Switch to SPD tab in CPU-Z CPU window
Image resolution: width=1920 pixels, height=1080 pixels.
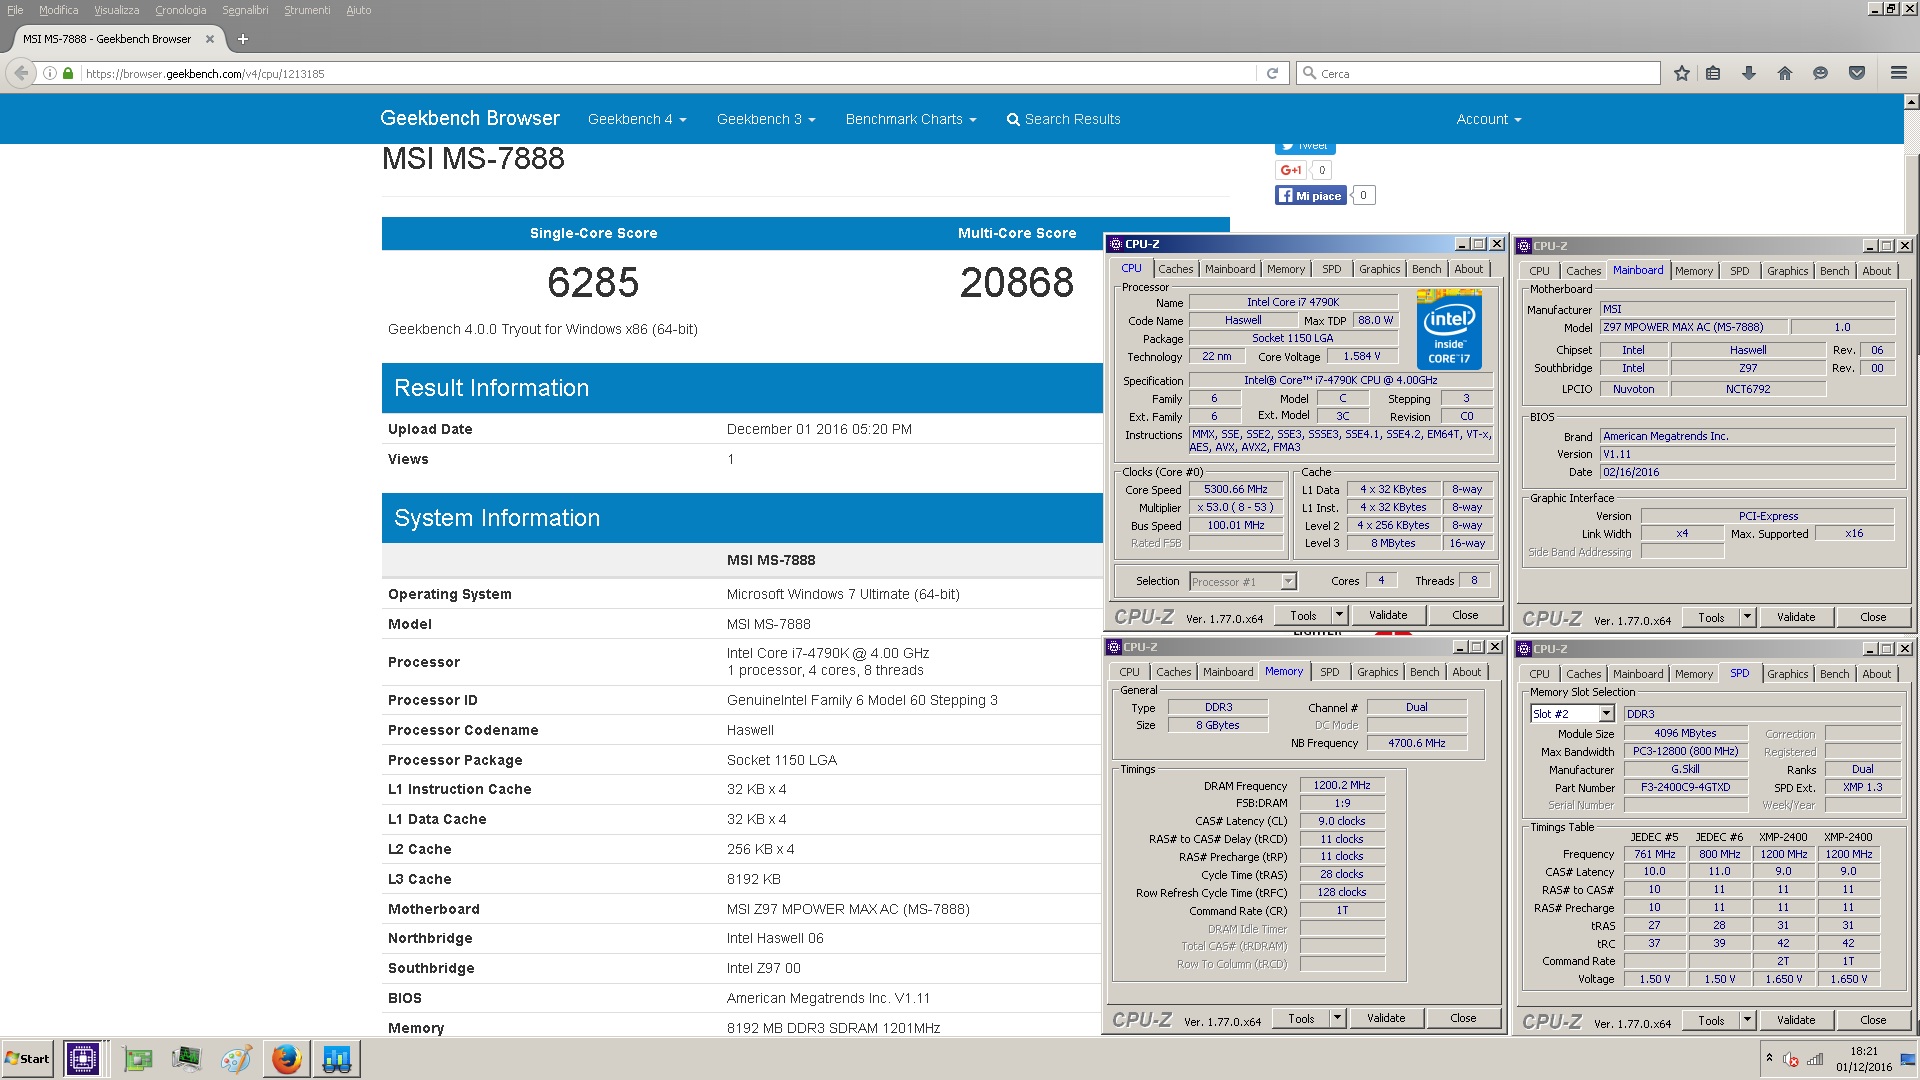coord(1332,269)
